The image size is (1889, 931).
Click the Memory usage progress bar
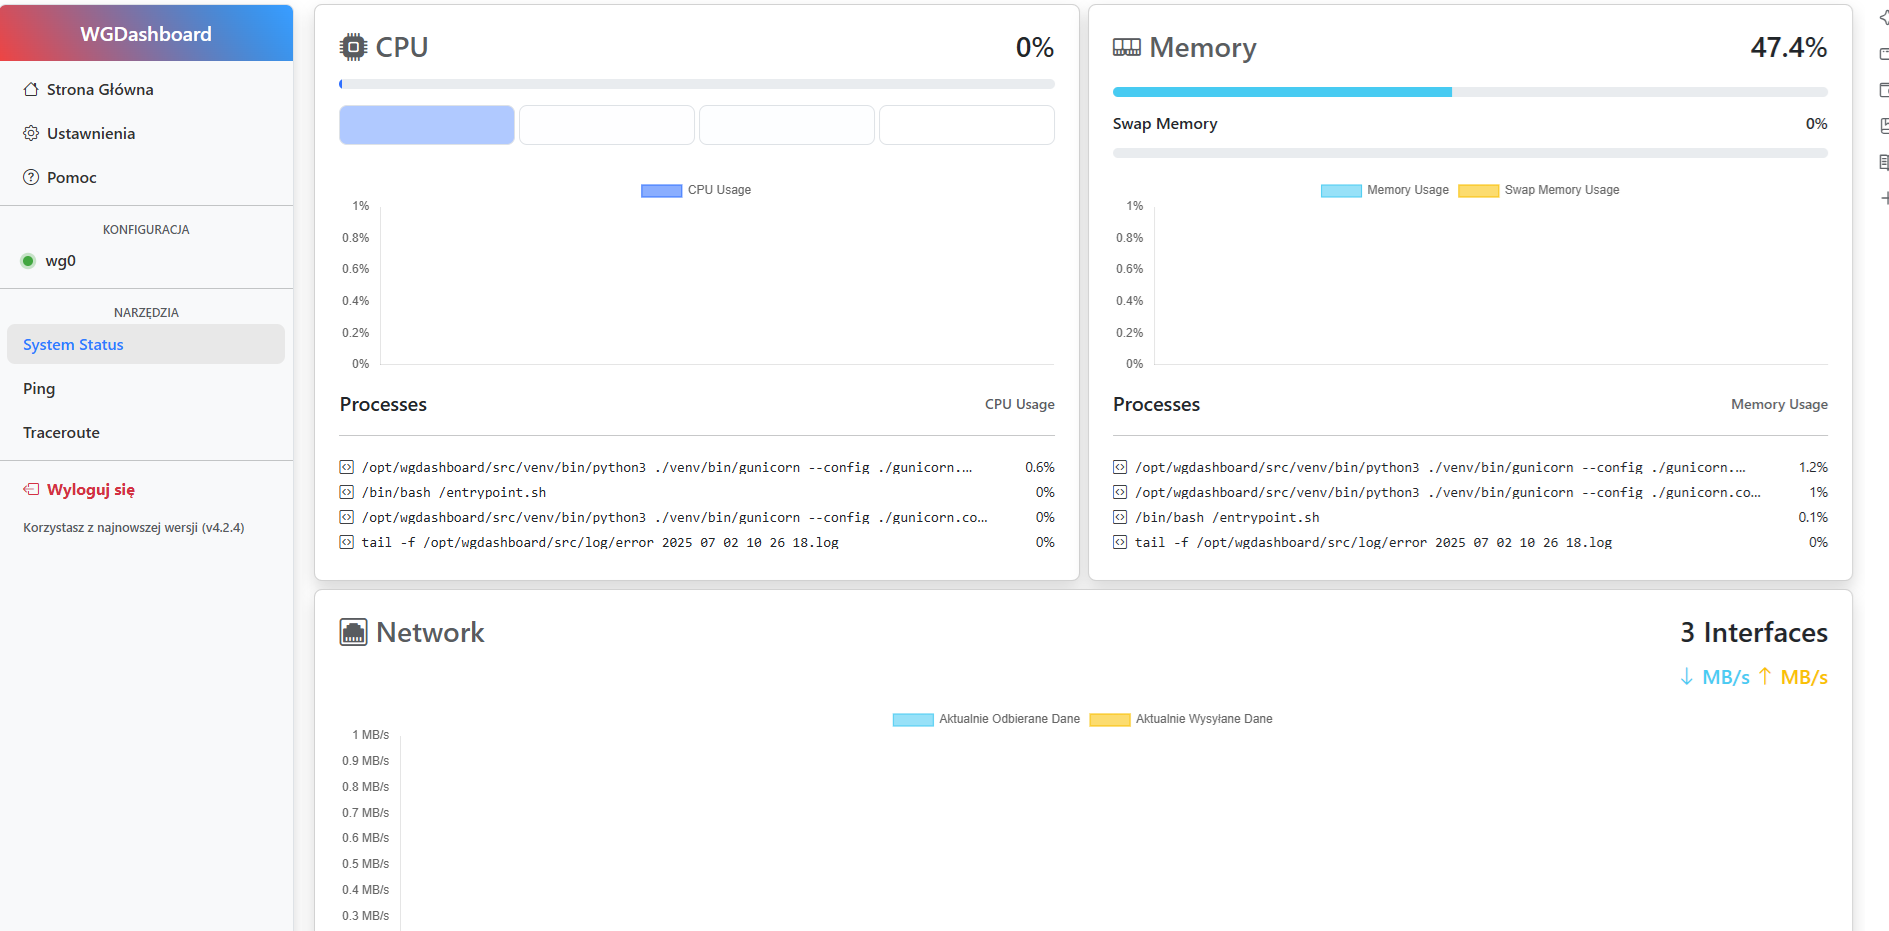click(1470, 92)
